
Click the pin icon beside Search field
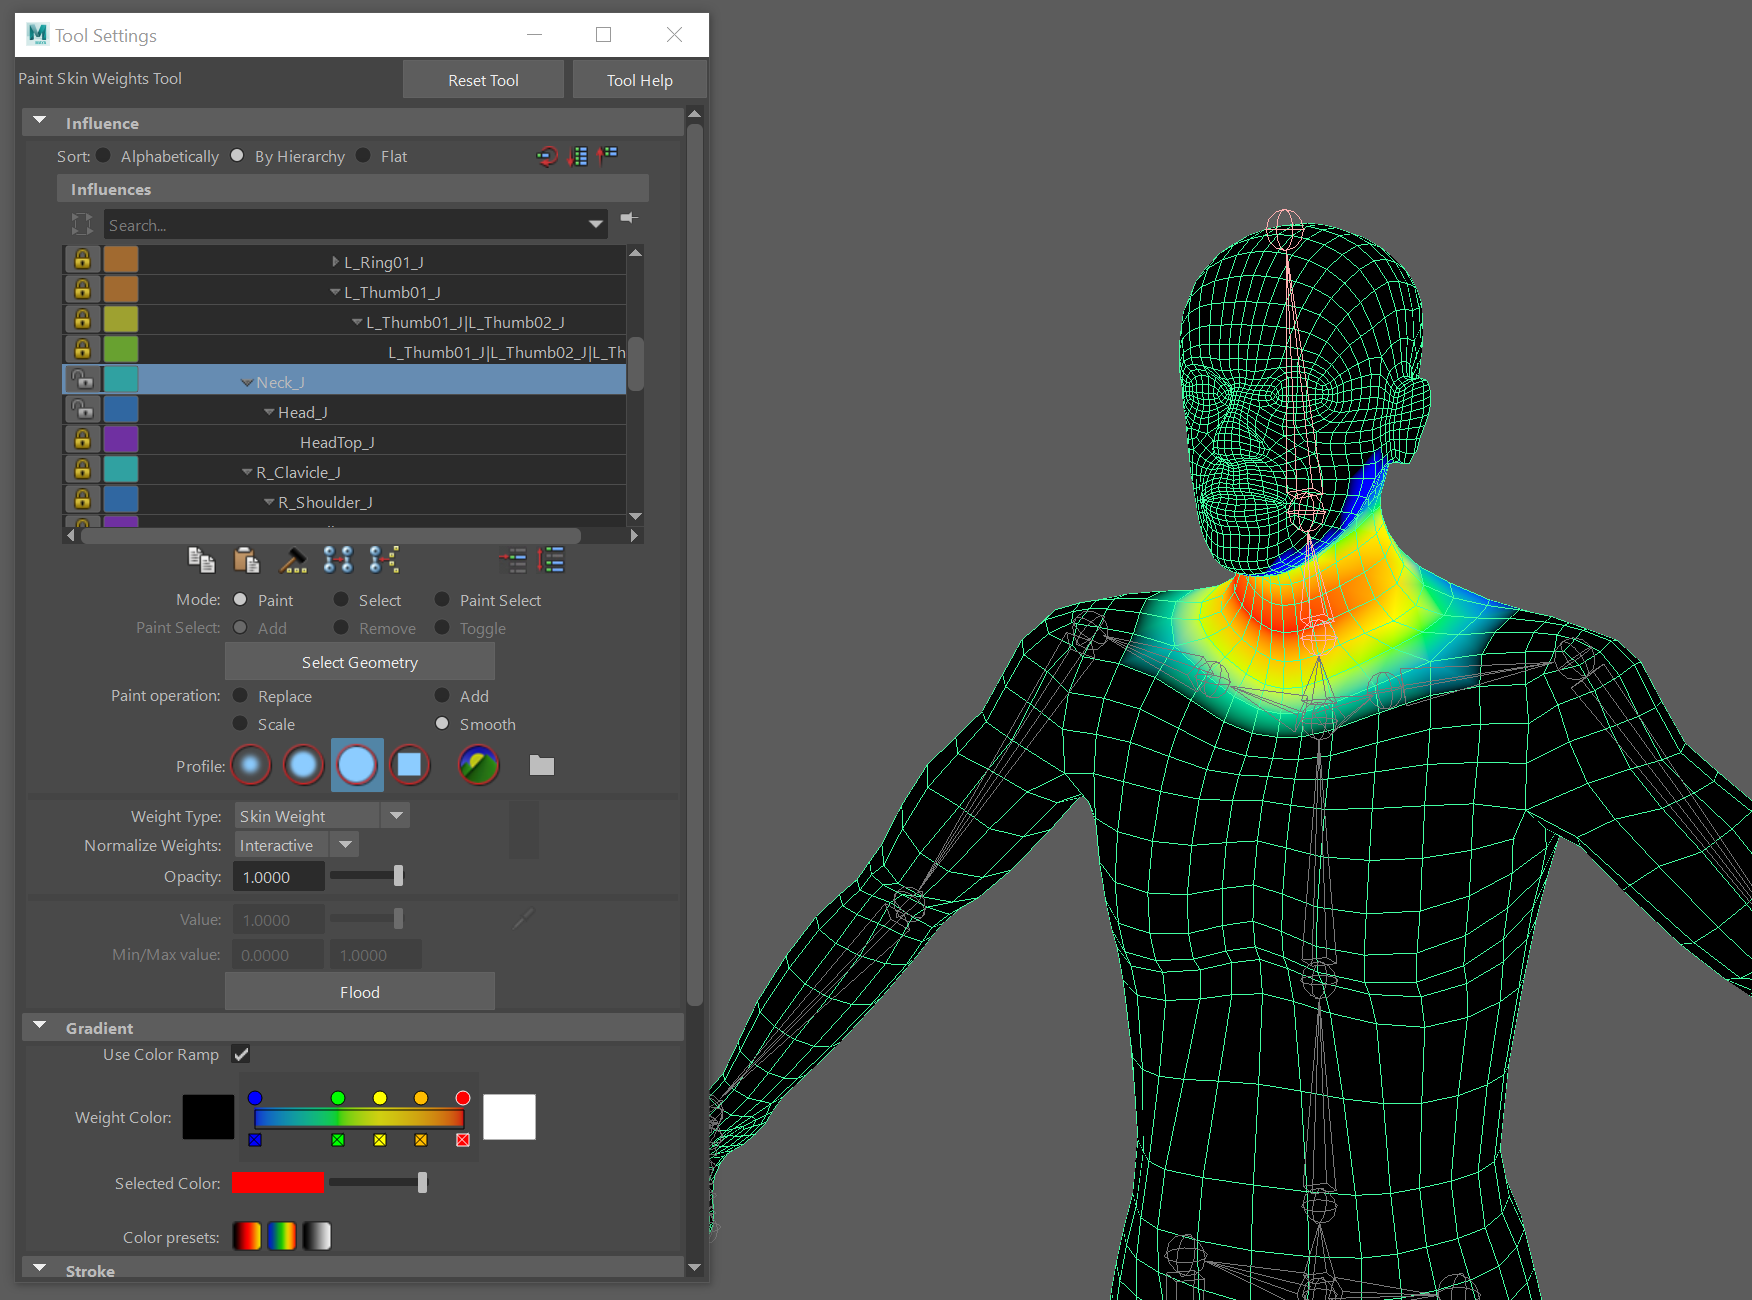(x=629, y=218)
